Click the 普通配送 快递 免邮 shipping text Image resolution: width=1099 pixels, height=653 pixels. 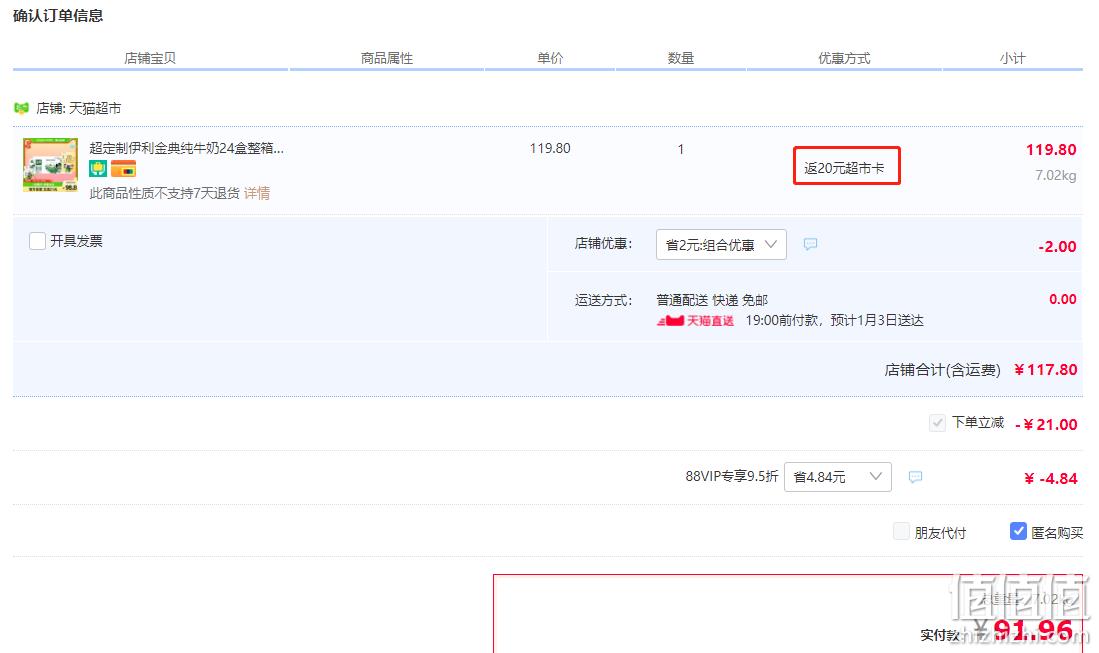[712, 301]
